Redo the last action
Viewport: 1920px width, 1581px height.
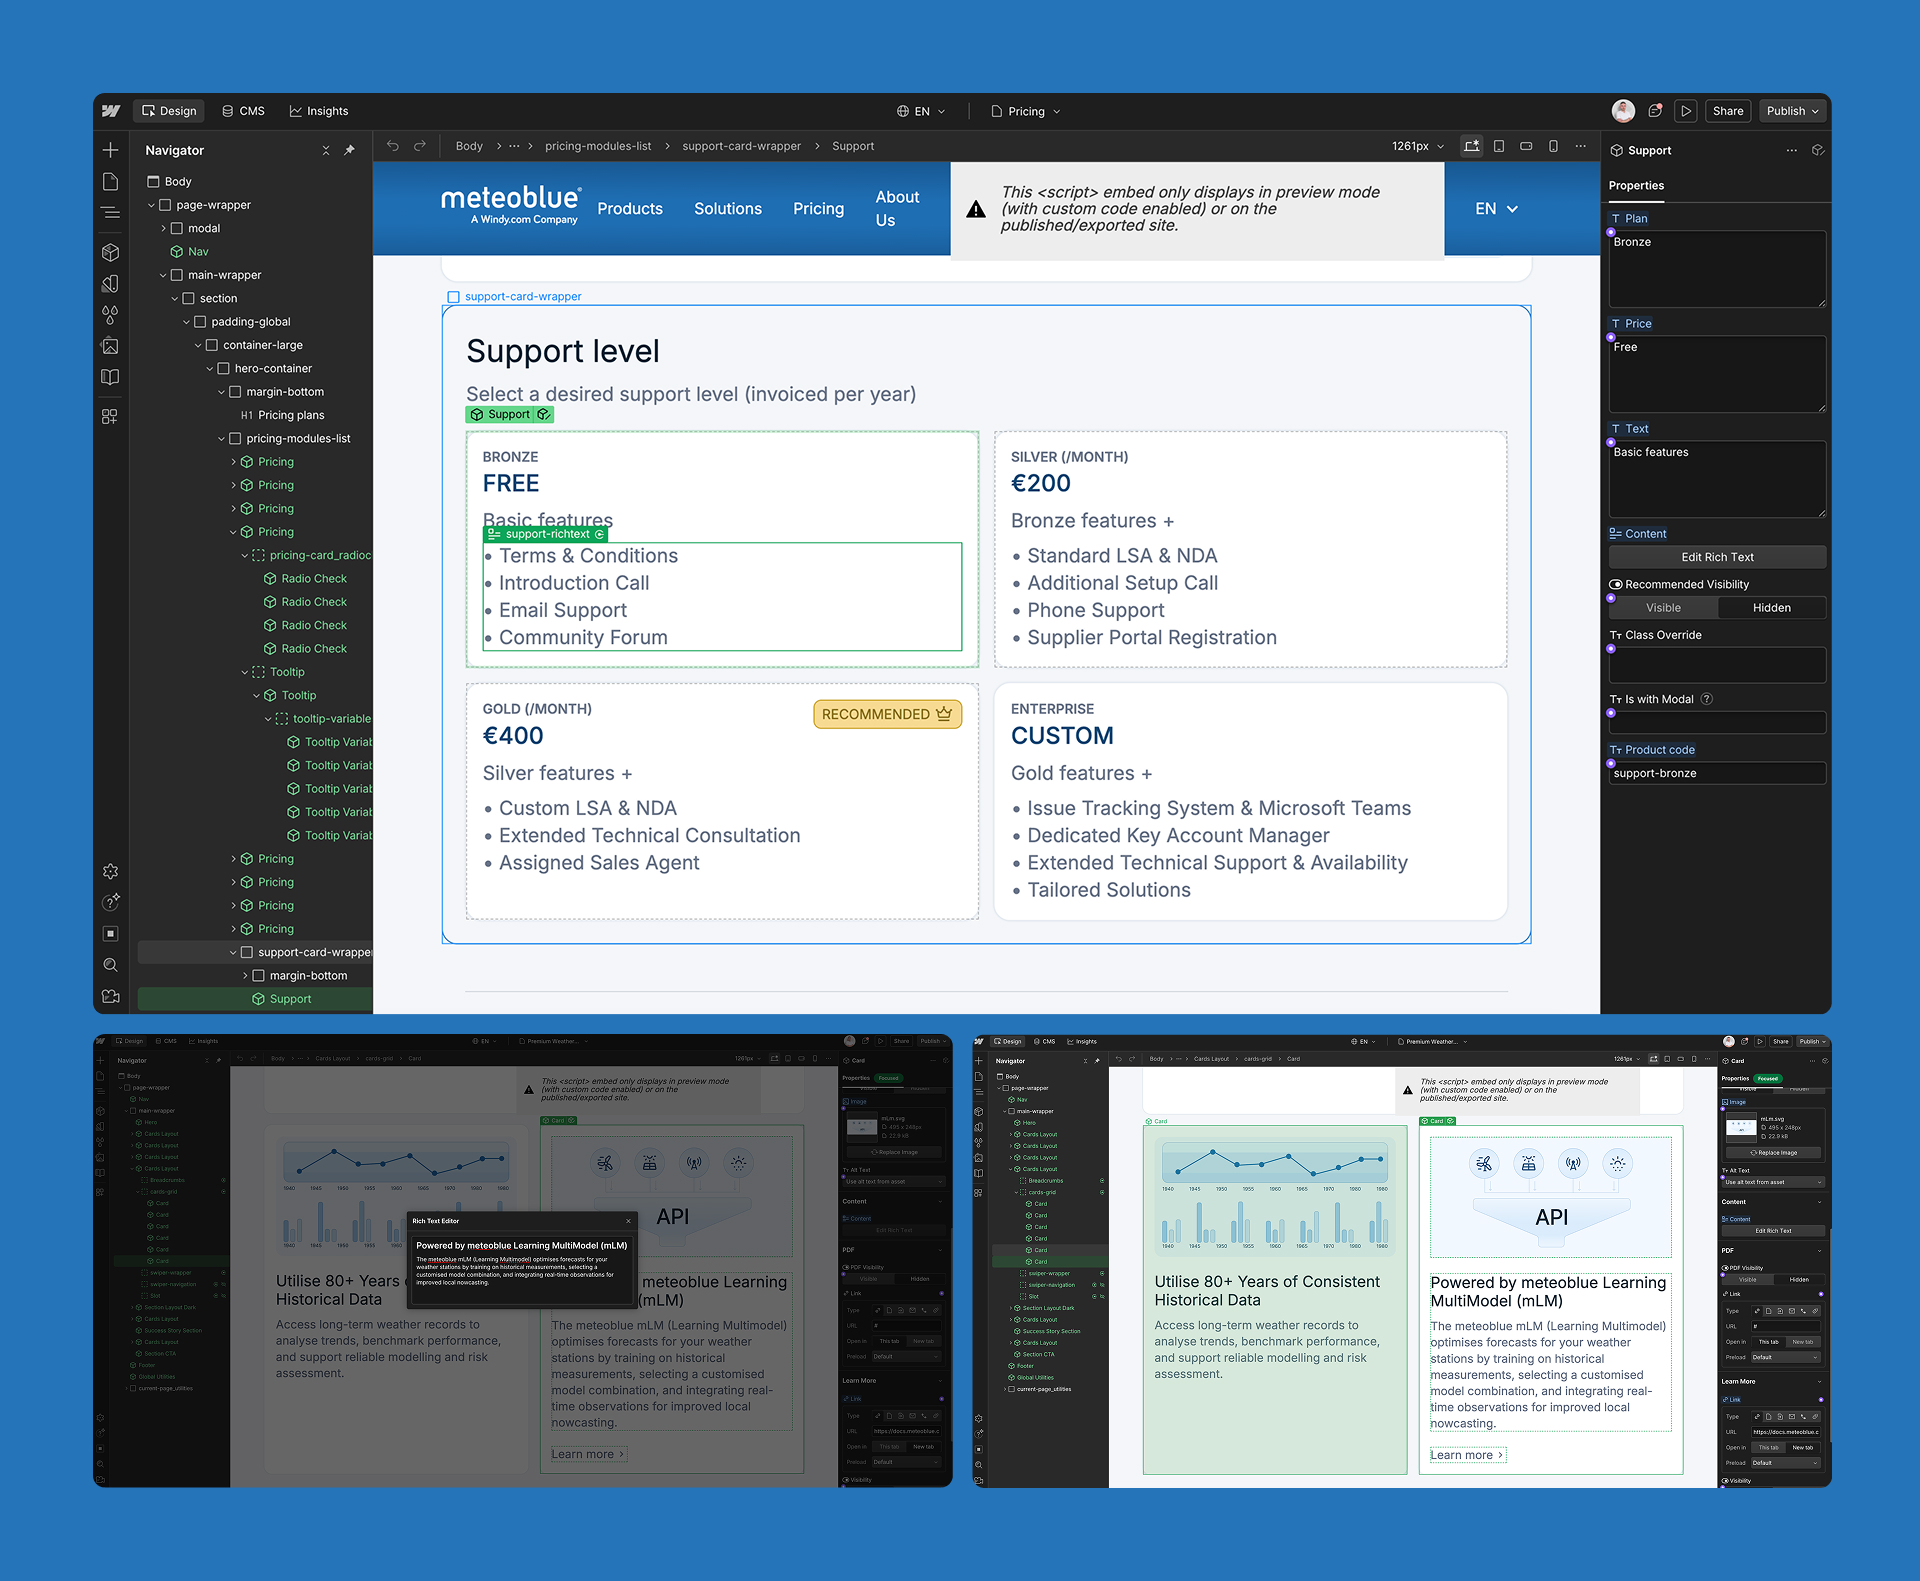[x=420, y=146]
